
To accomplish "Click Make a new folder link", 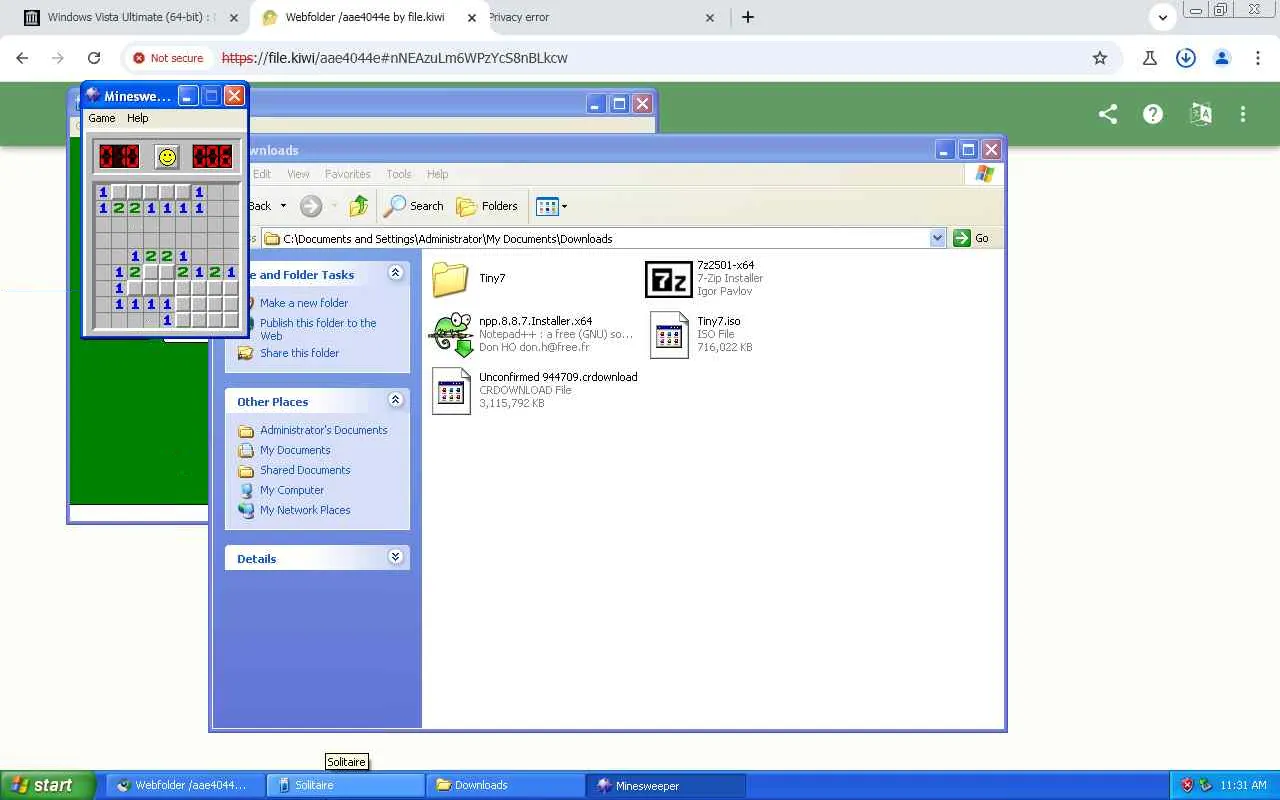I will 304,303.
